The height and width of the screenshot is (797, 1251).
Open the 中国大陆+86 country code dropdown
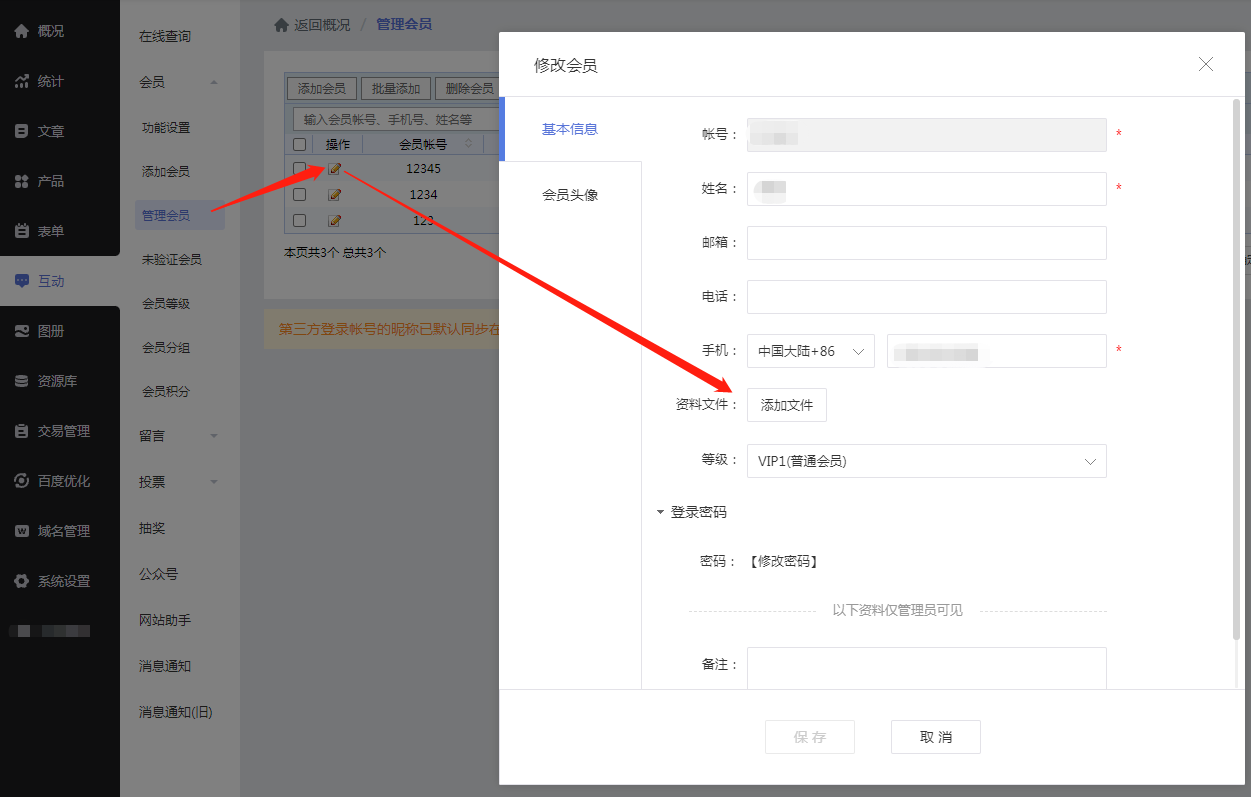pyautogui.click(x=810, y=351)
